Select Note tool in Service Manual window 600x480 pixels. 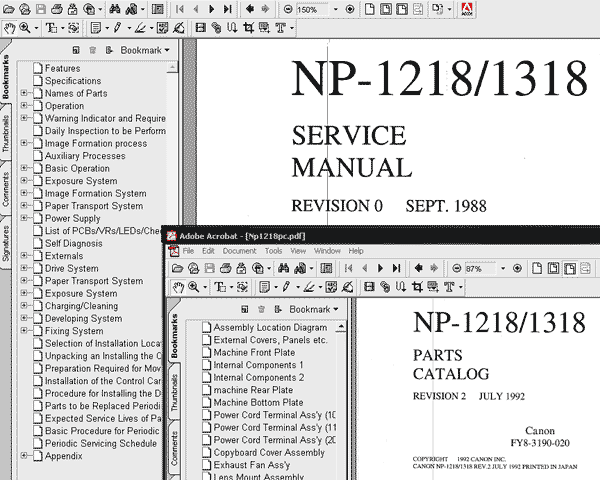tap(96, 28)
